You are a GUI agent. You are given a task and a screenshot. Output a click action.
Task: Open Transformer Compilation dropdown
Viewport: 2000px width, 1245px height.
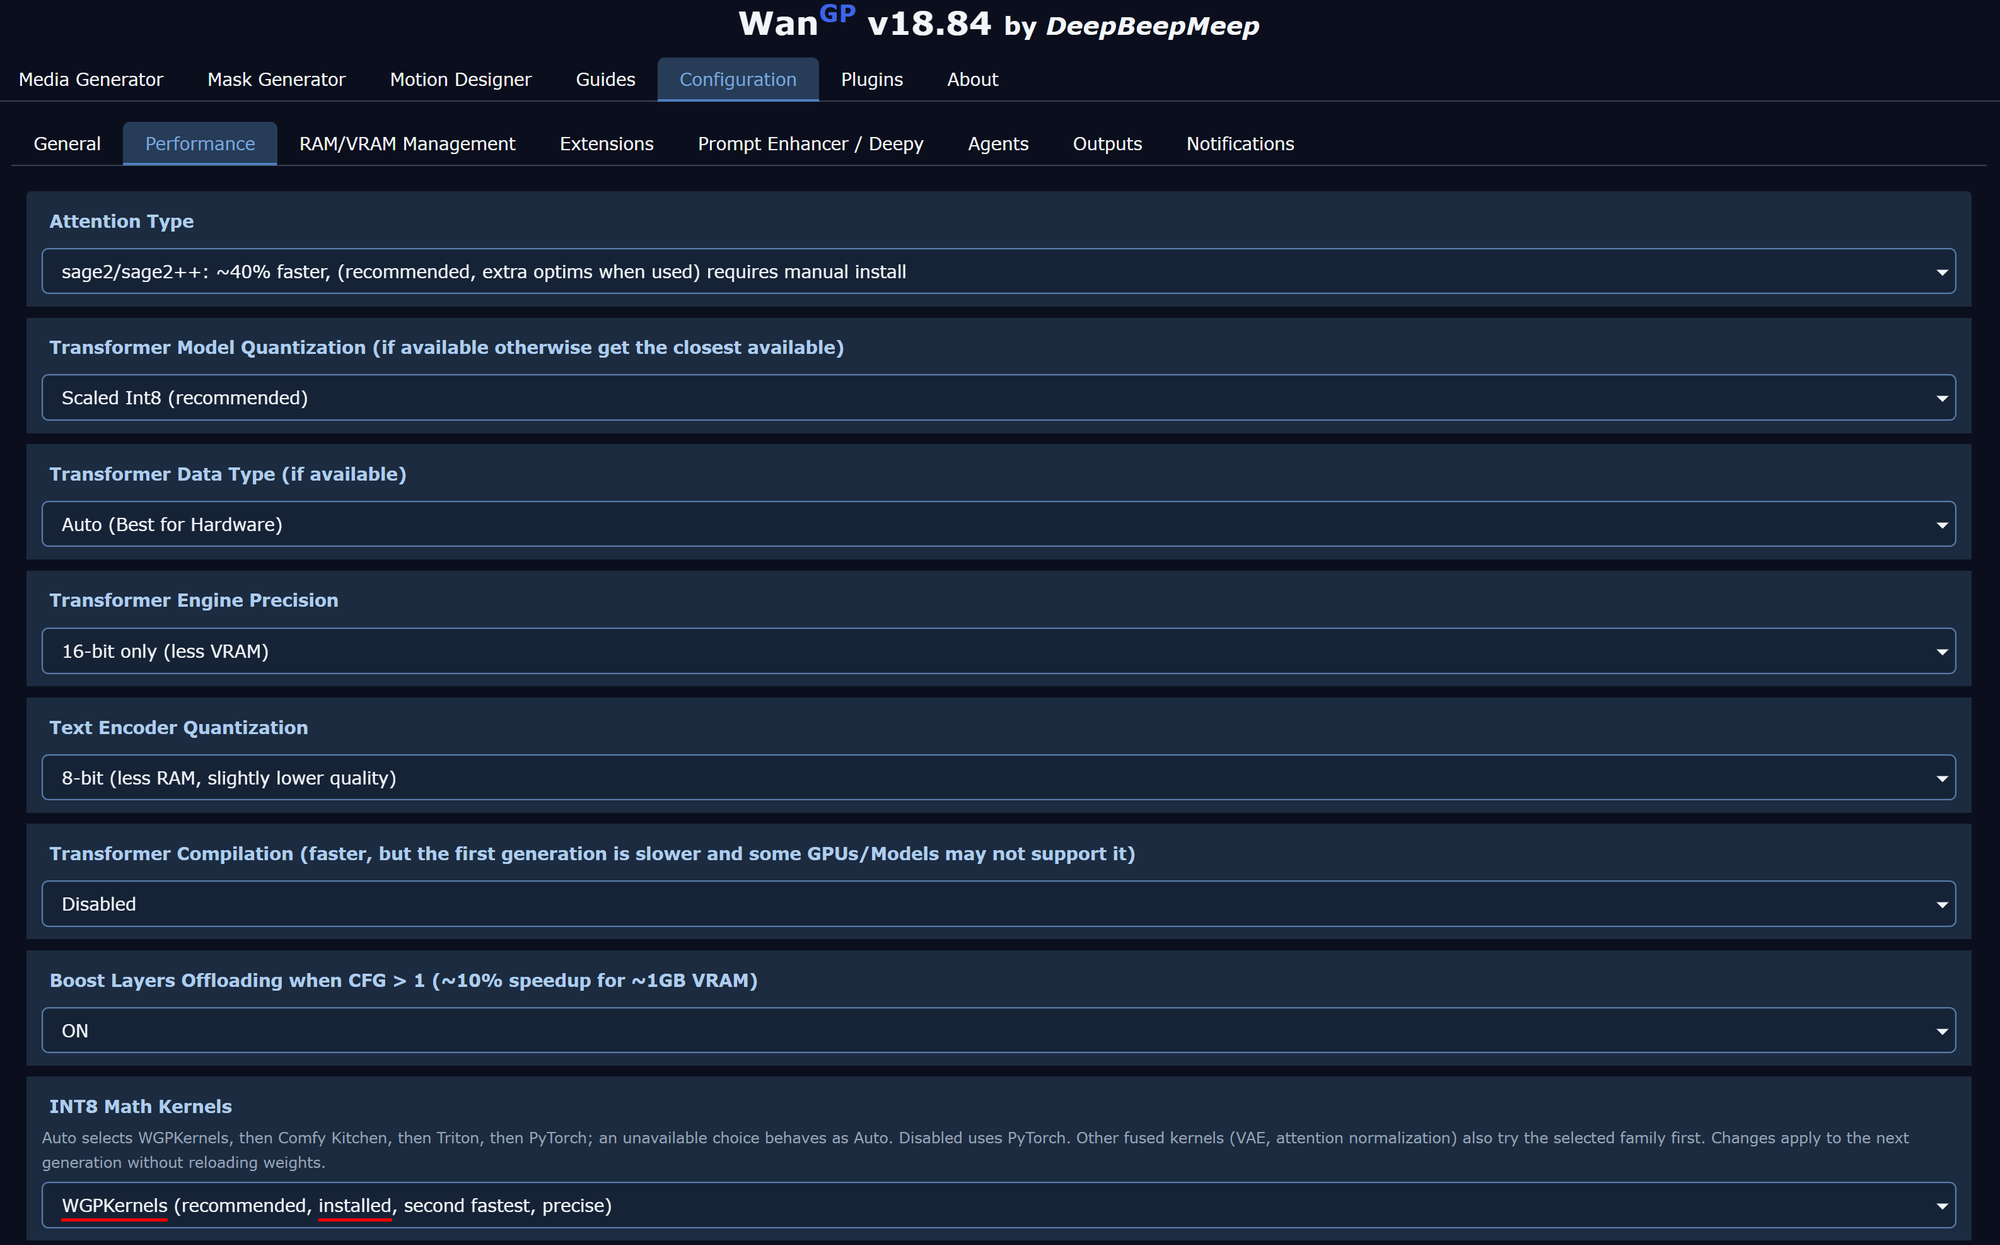(998, 904)
